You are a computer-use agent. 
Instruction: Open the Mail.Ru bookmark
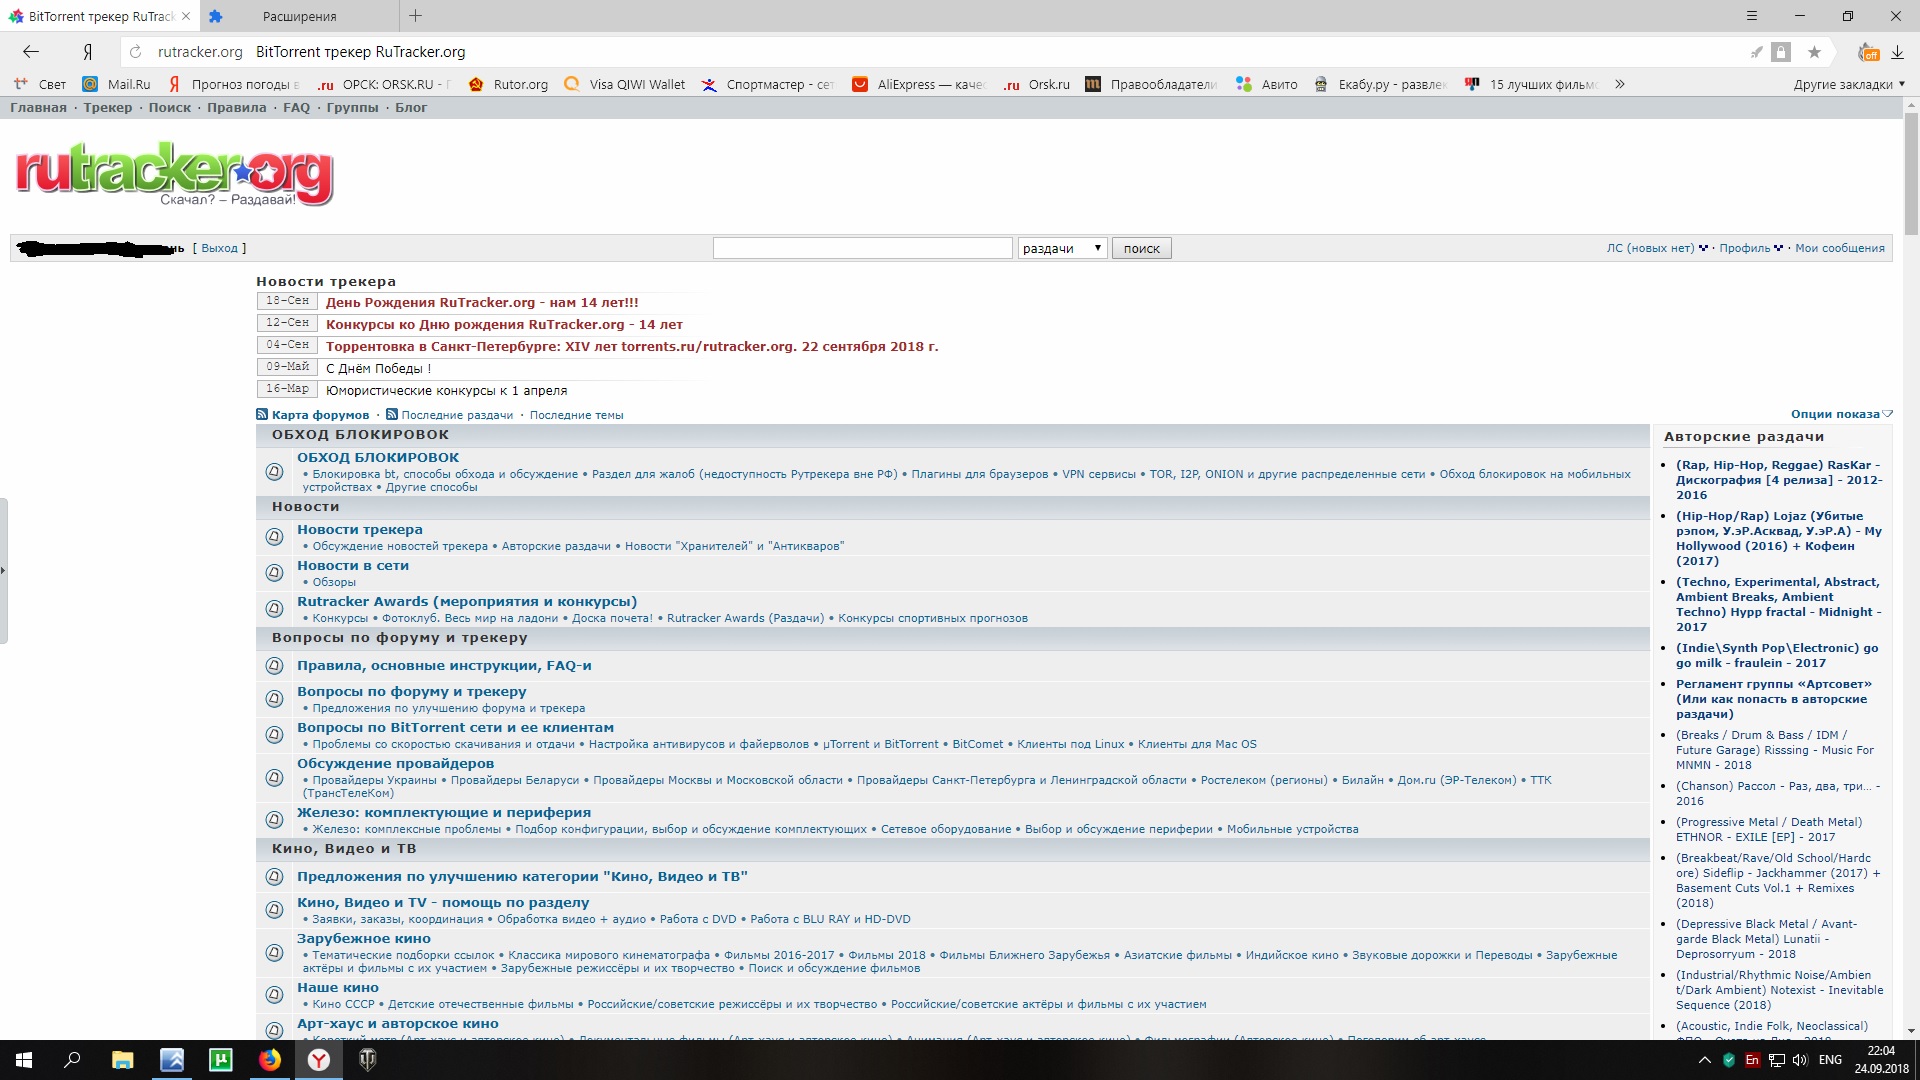[117, 84]
